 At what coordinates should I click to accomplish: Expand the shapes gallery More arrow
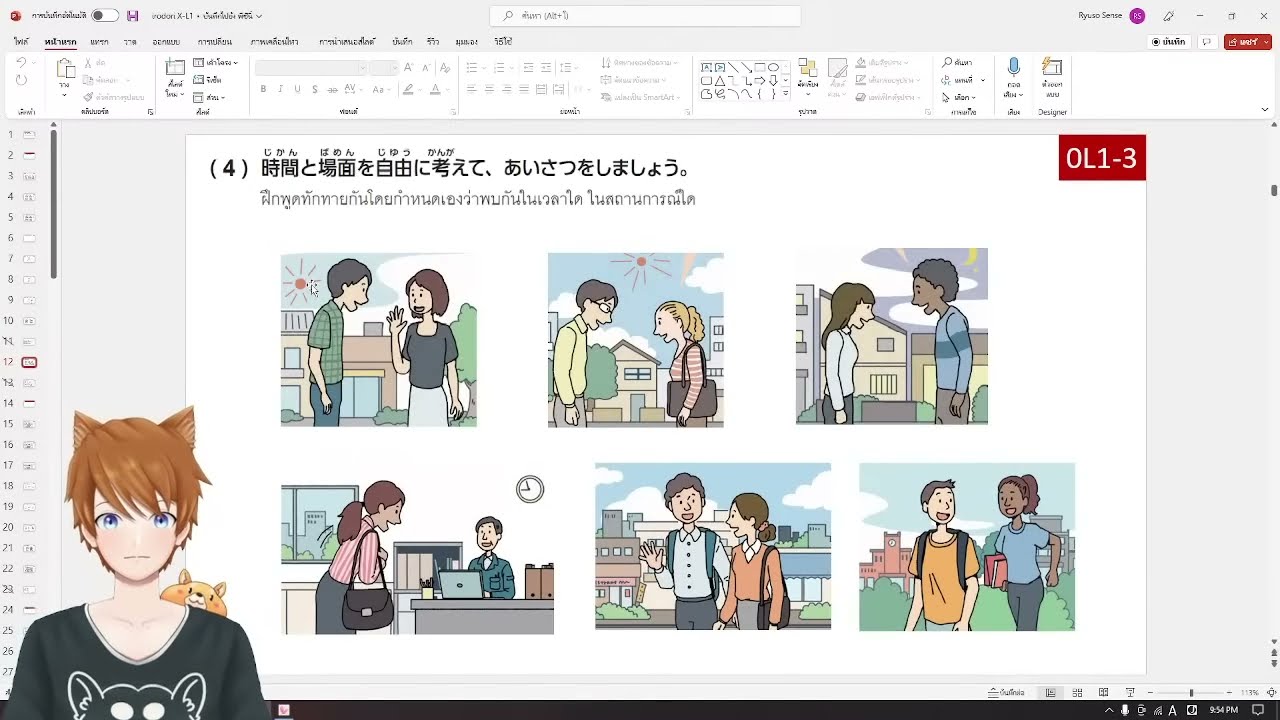pyautogui.click(x=786, y=95)
